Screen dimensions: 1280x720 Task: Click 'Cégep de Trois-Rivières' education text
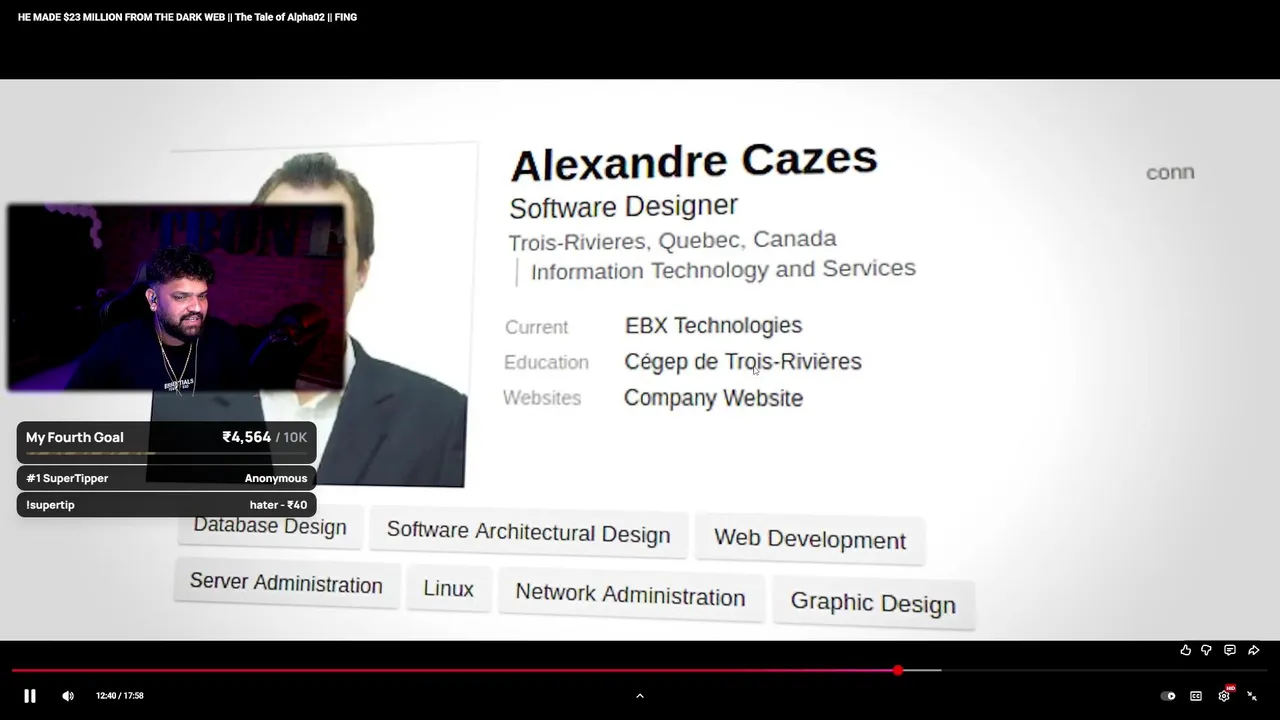(743, 362)
